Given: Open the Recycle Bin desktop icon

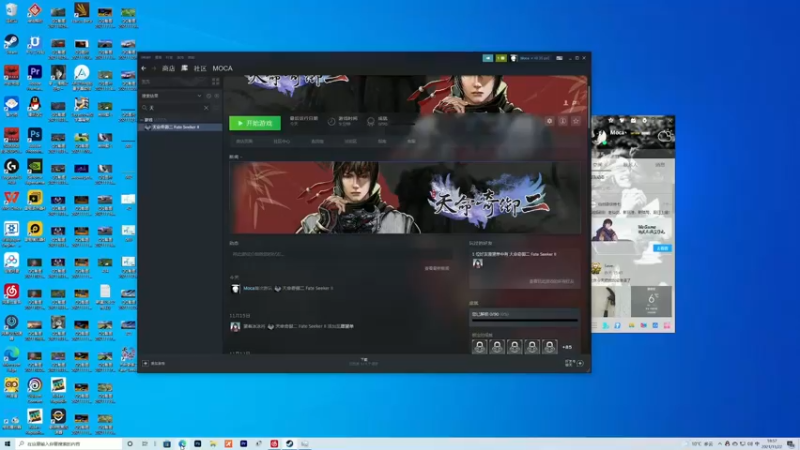Looking at the screenshot, I should click(x=11, y=12).
